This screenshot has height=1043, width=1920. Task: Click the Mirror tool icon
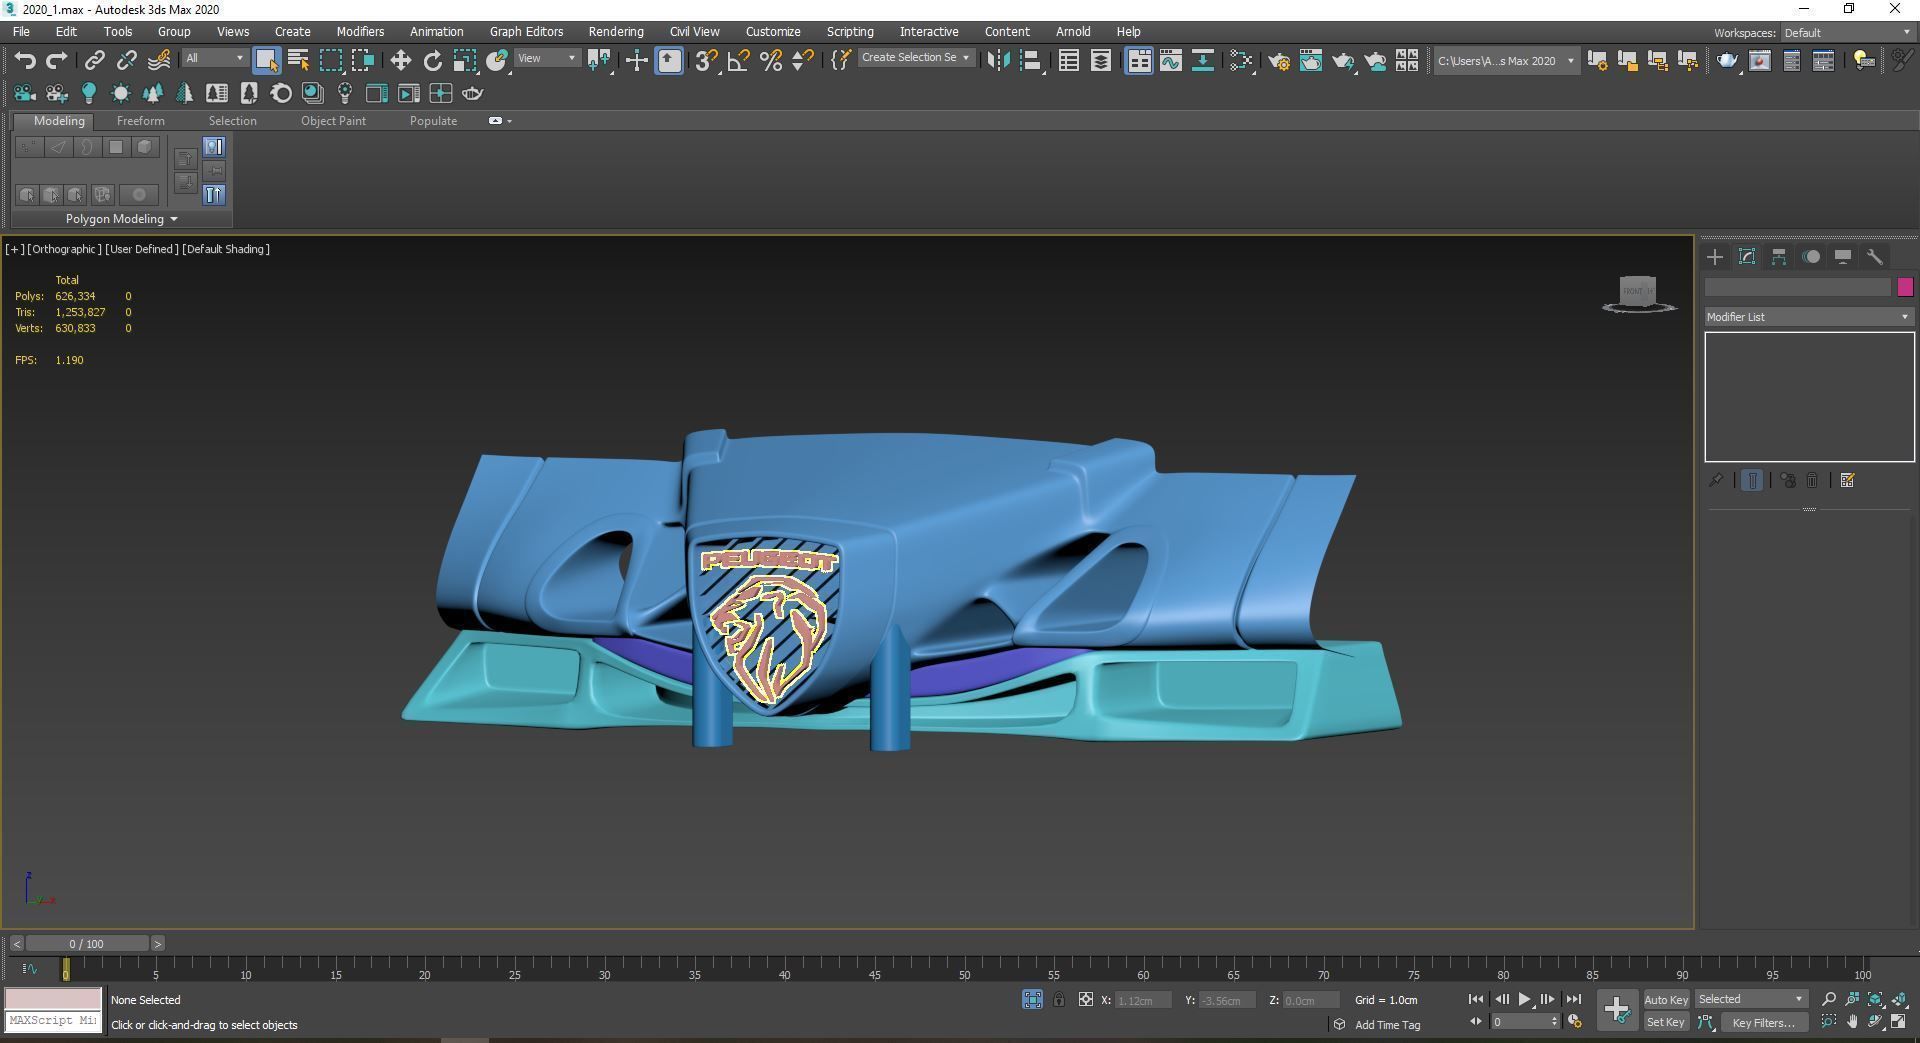[x=998, y=61]
